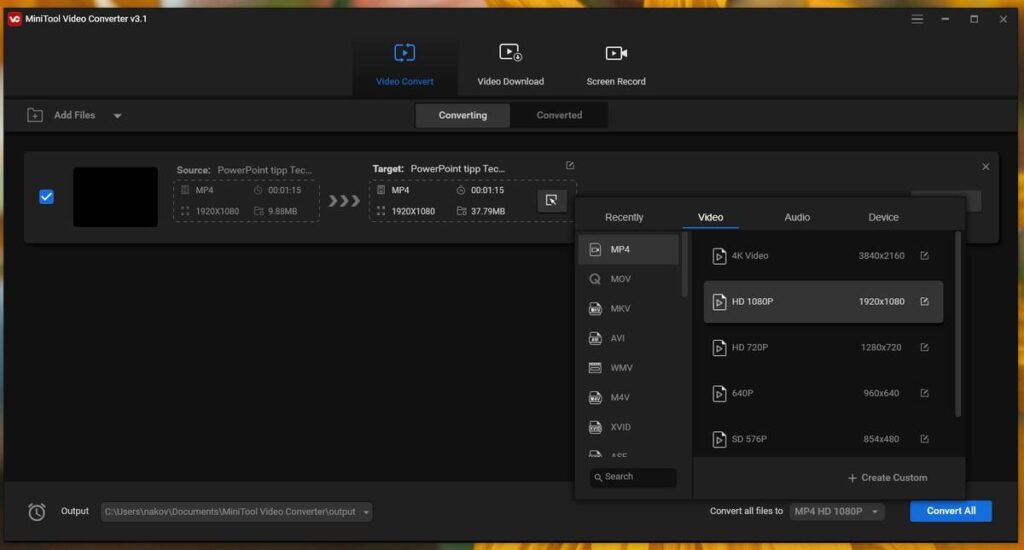Click the target duration 00:01:15

coord(487,190)
